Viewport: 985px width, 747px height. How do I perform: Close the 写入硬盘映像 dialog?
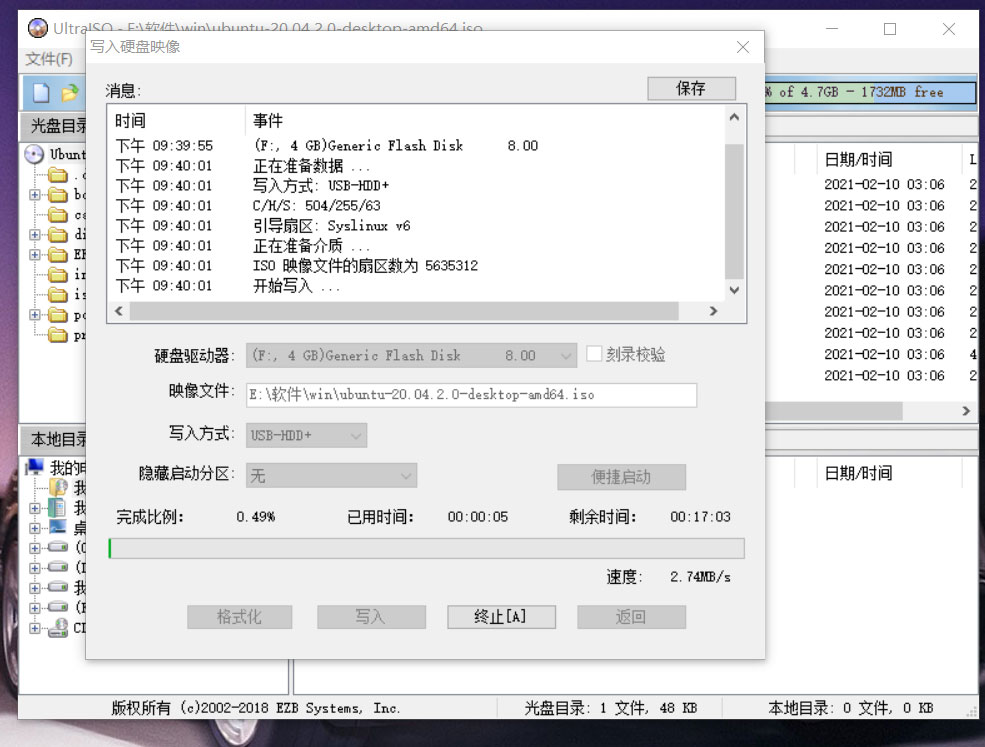click(743, 47)
